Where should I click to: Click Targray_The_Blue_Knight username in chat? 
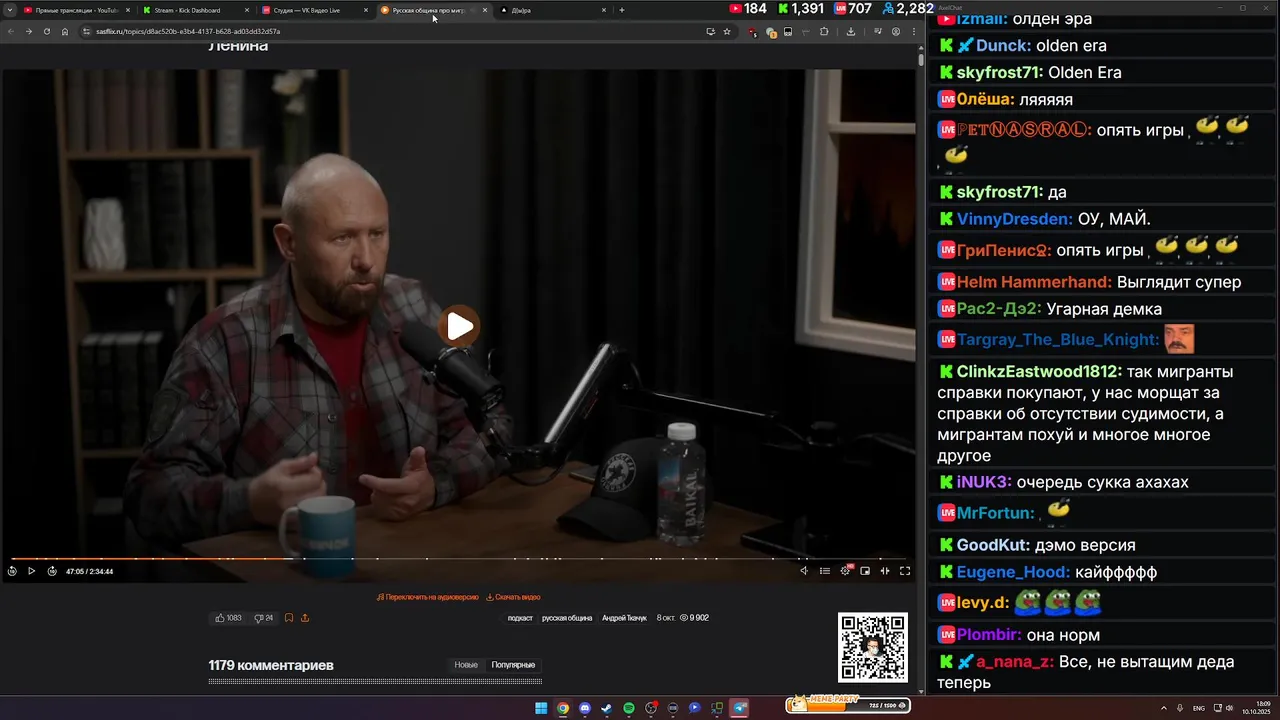(1058, 340)
